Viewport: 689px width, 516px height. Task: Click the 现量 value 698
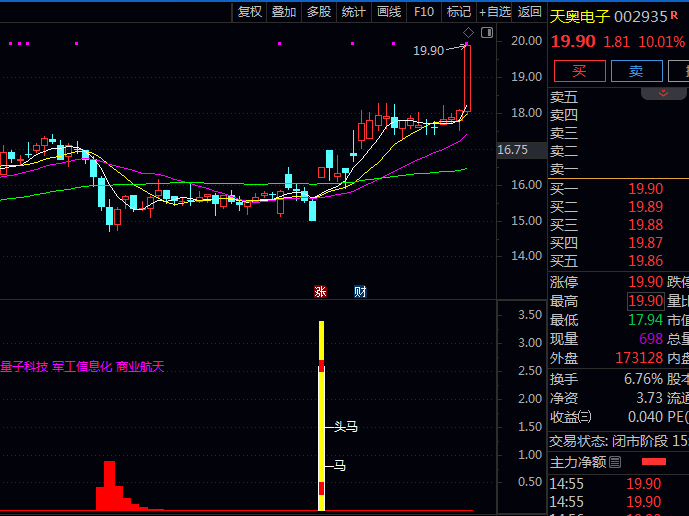[651, 339]
